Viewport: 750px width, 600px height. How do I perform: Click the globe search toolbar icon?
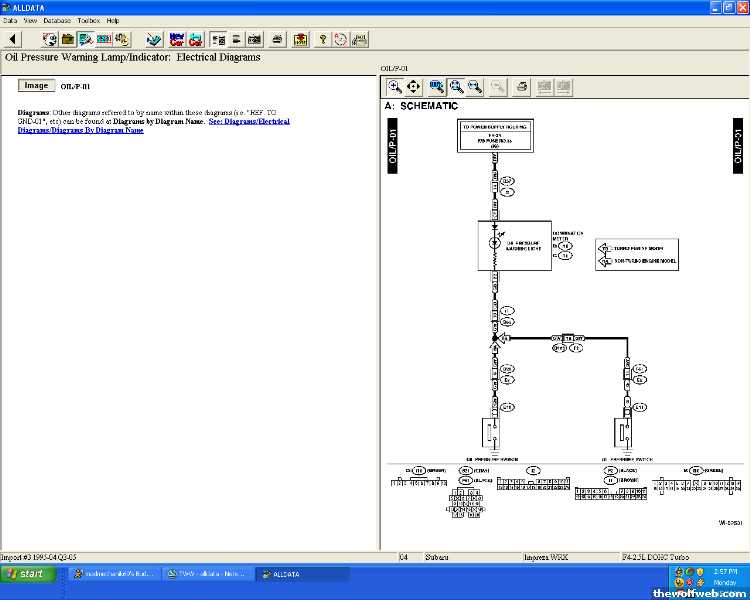pos(50,39)
